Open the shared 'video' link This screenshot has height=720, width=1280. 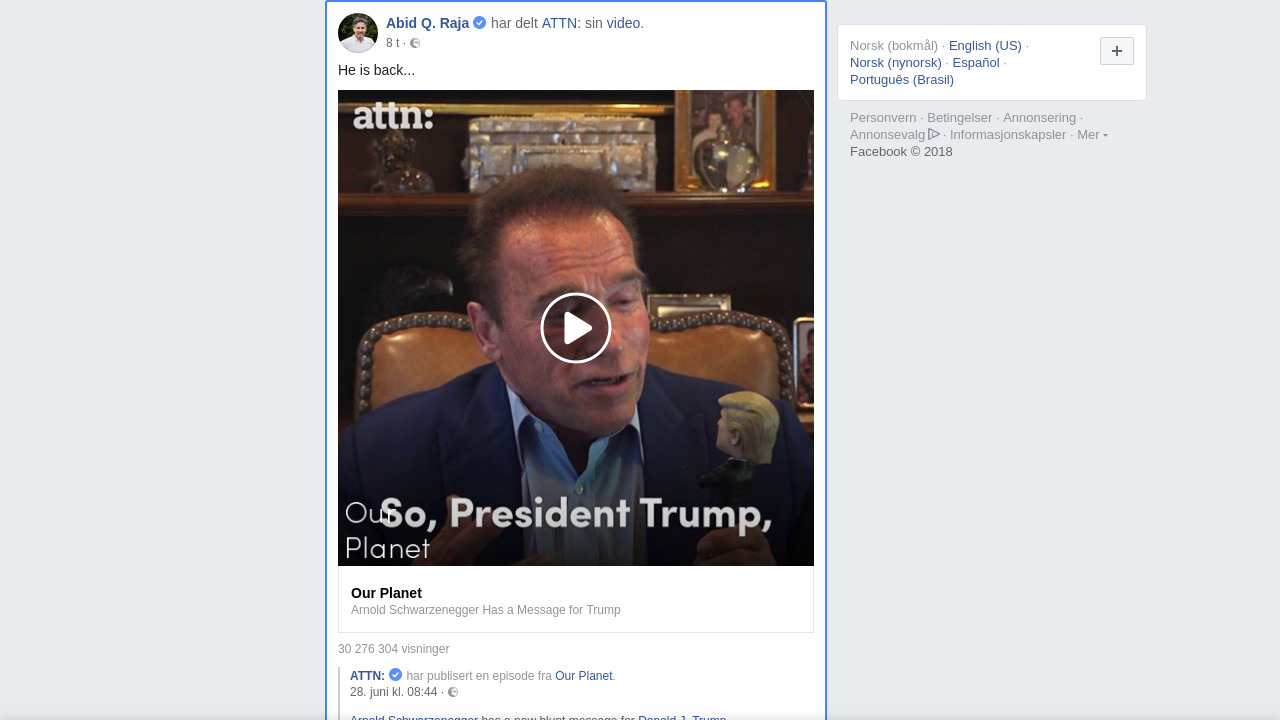pos(623,23)
